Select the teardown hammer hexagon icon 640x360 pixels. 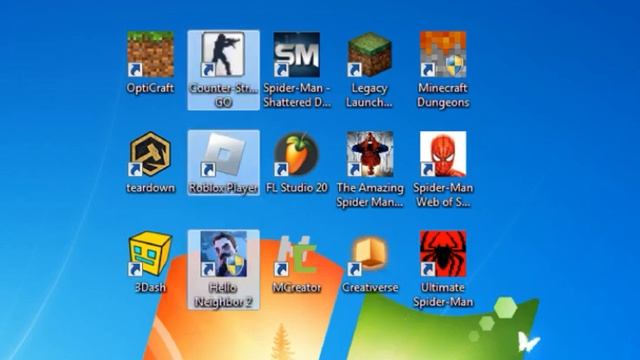tap(151, 154)
